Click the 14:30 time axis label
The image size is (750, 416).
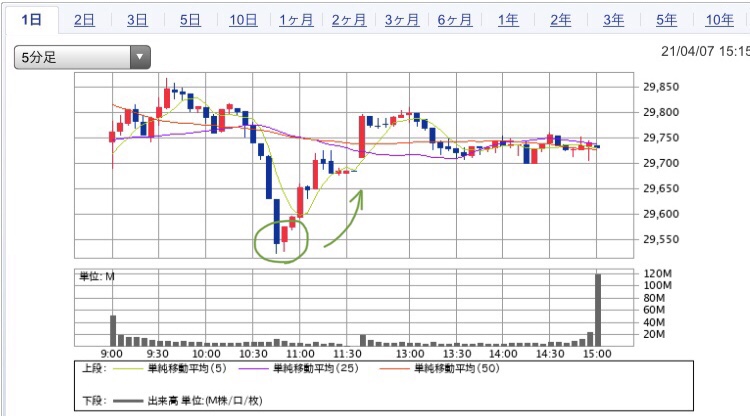(x=550, y=354)
